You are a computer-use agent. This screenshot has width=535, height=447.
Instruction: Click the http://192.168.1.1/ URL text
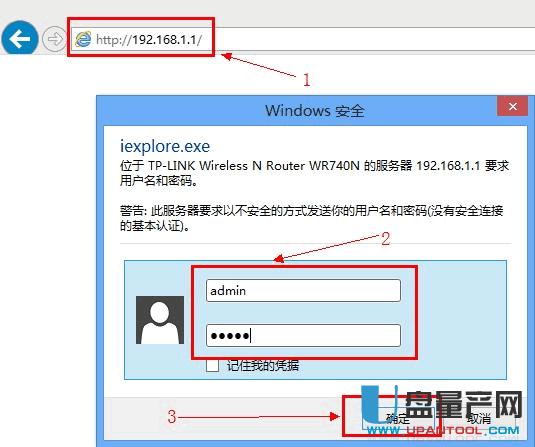149,40
